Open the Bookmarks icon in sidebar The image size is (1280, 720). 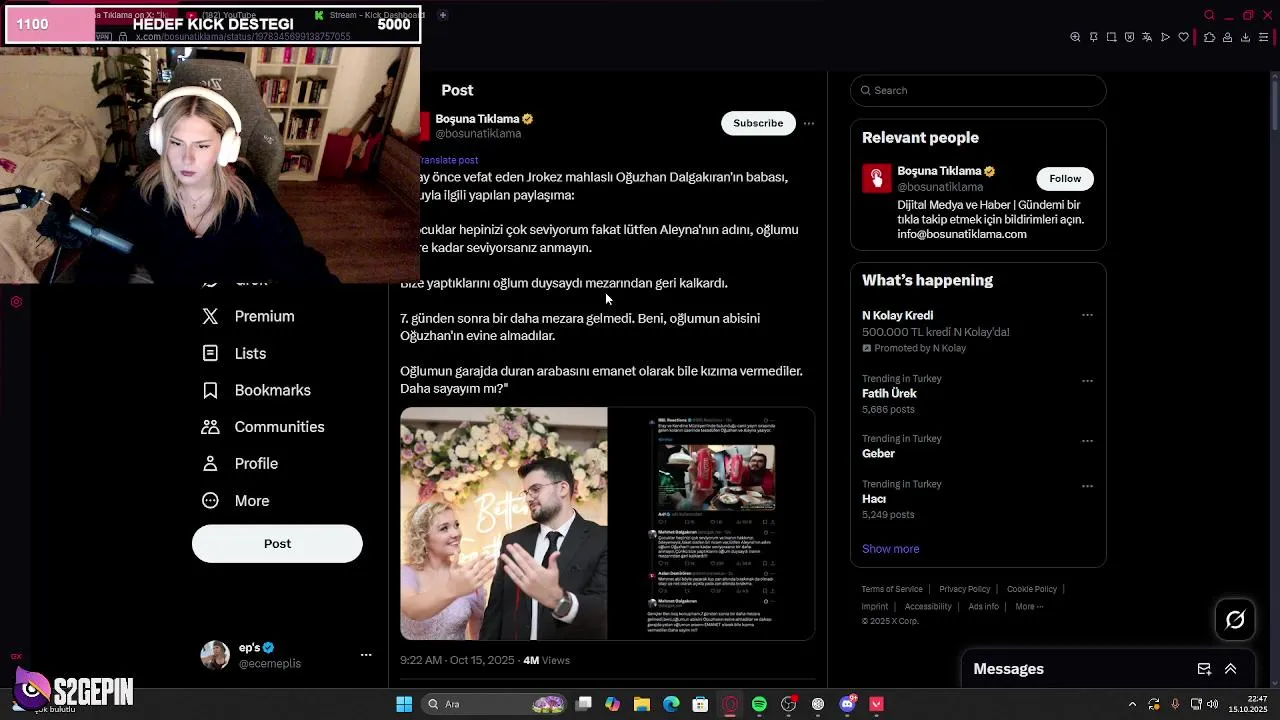coord(210,390)
